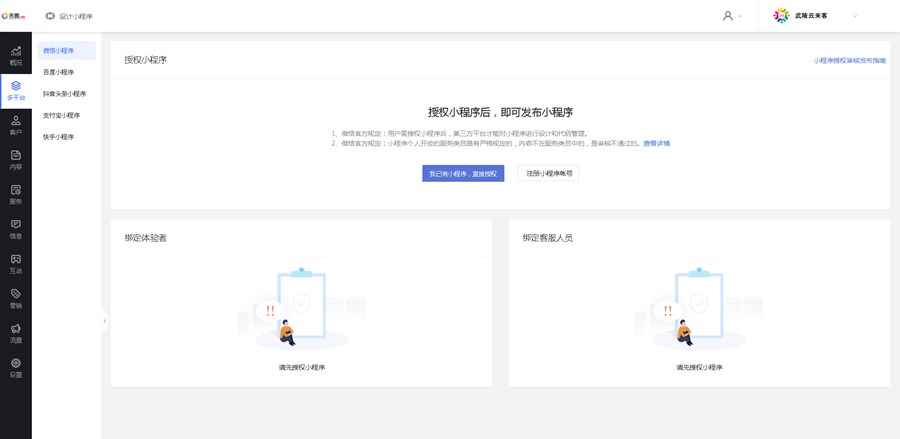Go to the 内容 content icon
This screenshot has width=900, height=439.
[16, 160]
